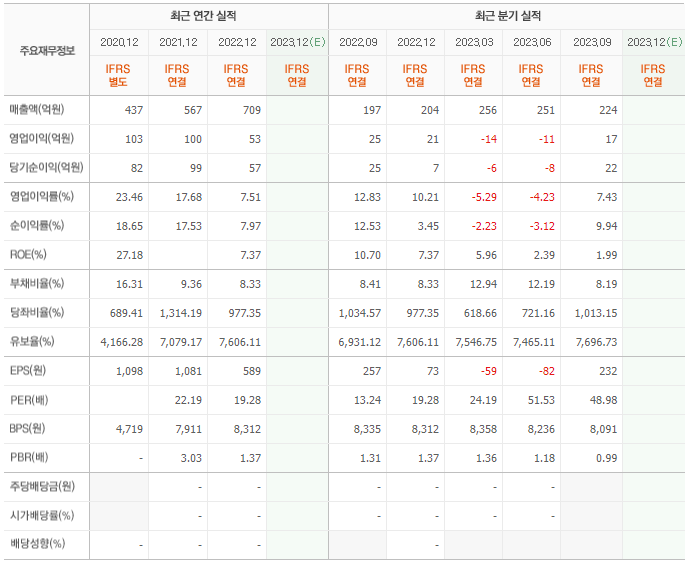Click the 최근 분기 실적 header
695x565 pixels.
pyautogui.click(x=508, y=16)
